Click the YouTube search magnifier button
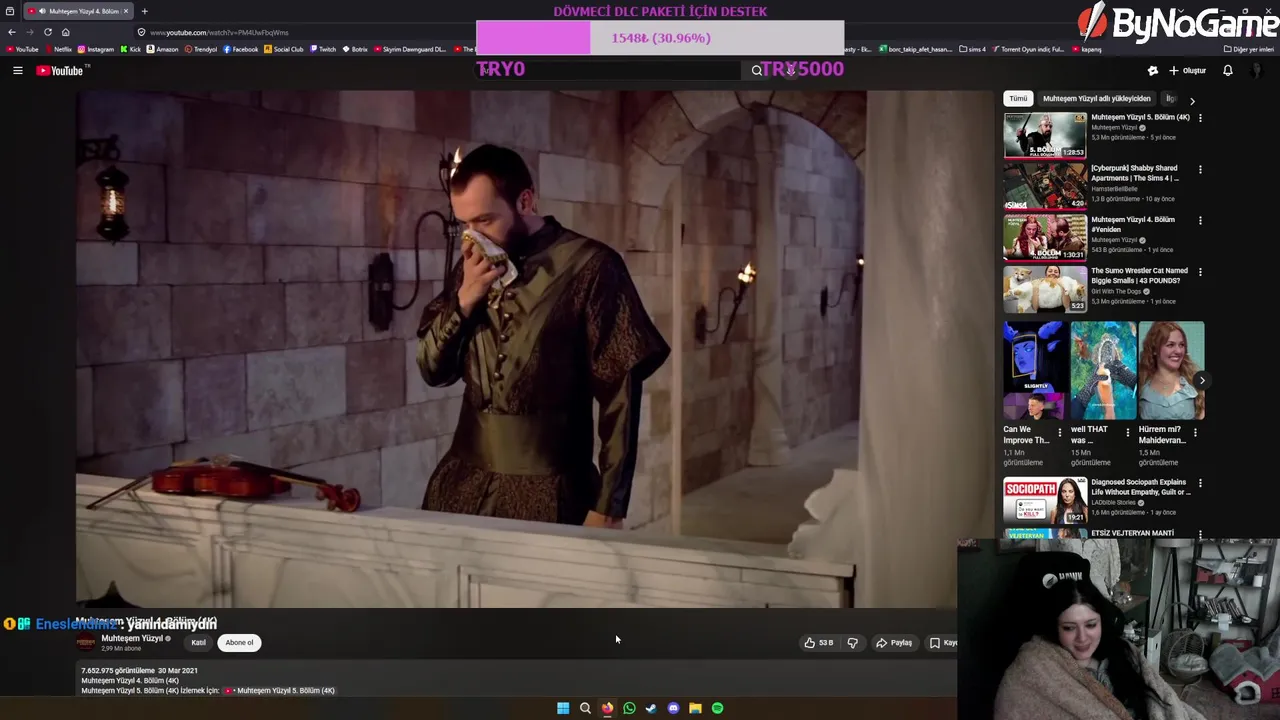This screenshot has height=720, width=1280. (x=757, y=70)
